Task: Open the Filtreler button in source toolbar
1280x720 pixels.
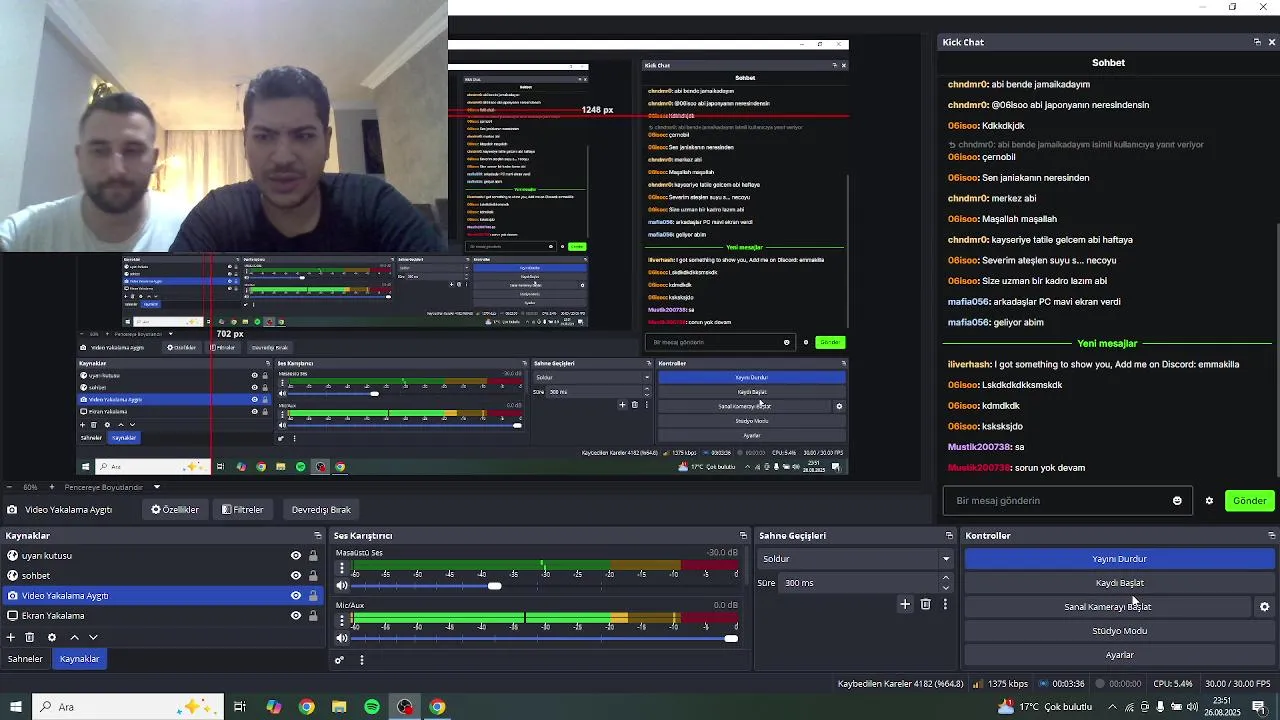Action: click(243, 510)
